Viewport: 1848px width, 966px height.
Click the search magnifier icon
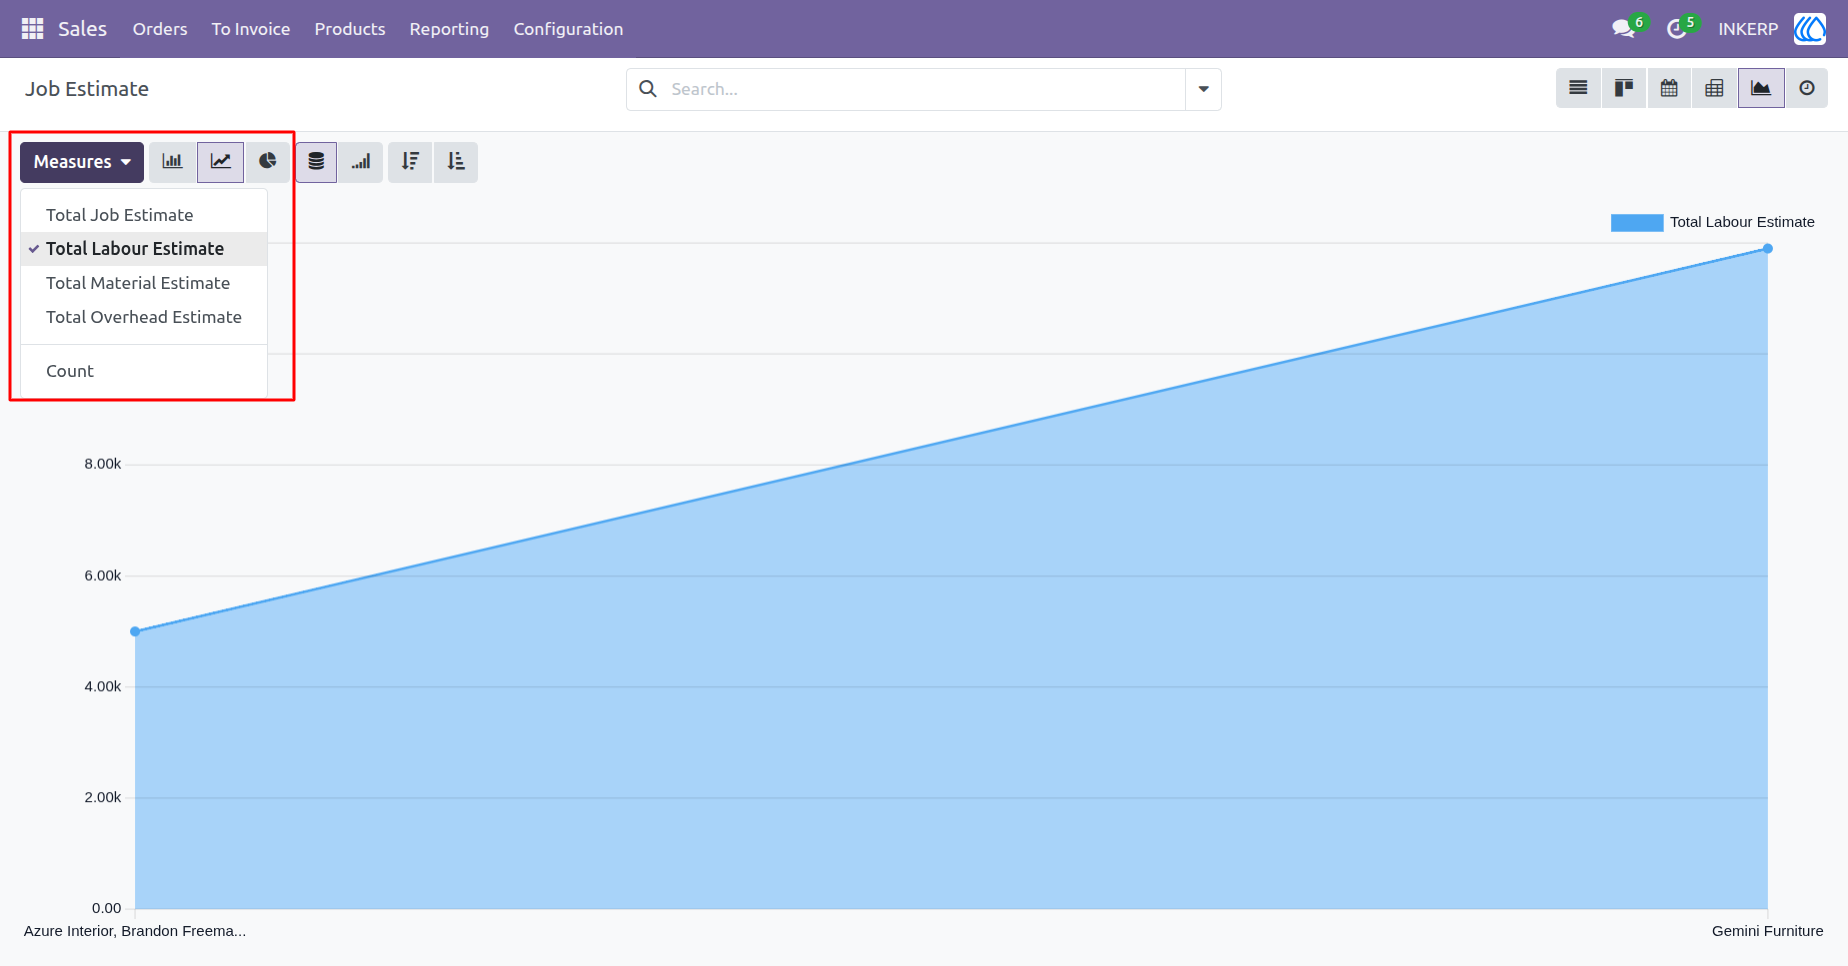pos(648,89)
